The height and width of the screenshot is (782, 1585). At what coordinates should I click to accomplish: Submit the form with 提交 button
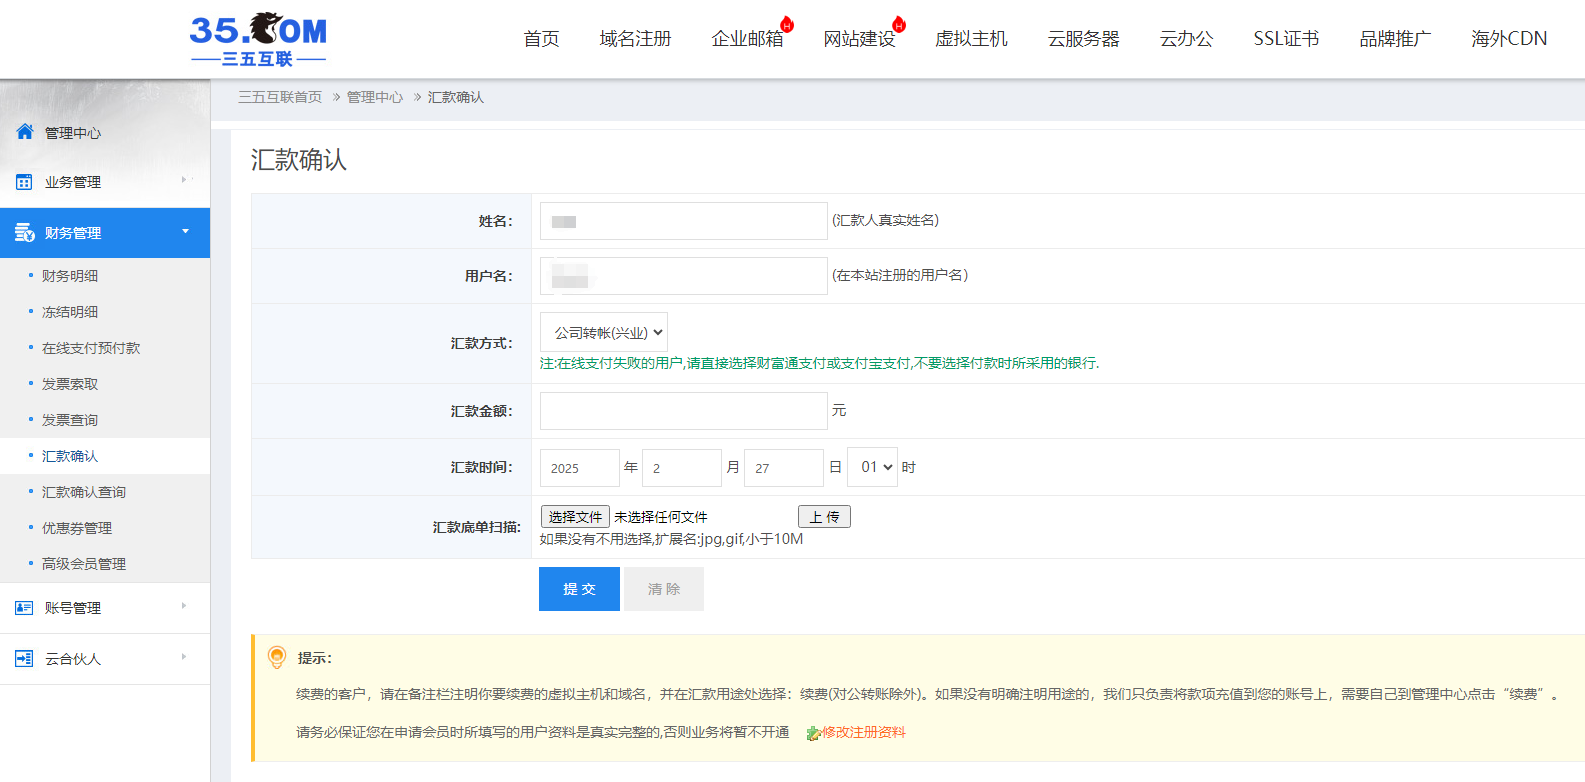[x=579, y=589]
